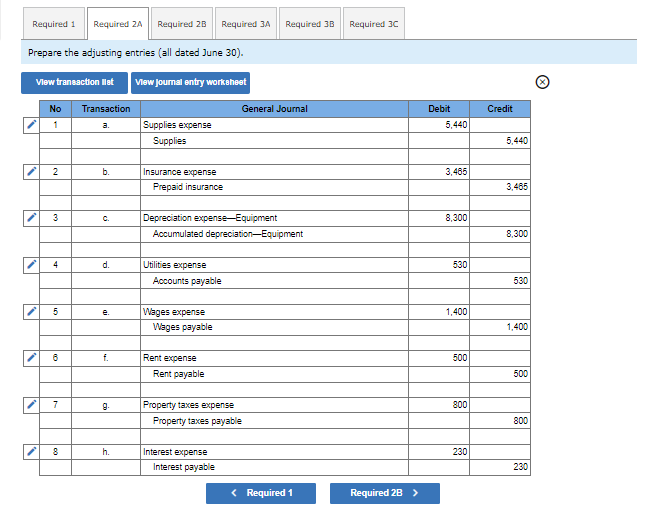Edit journal entry 4 with the pencil icon
Viewport: 659px width, 511px height.
32,265
